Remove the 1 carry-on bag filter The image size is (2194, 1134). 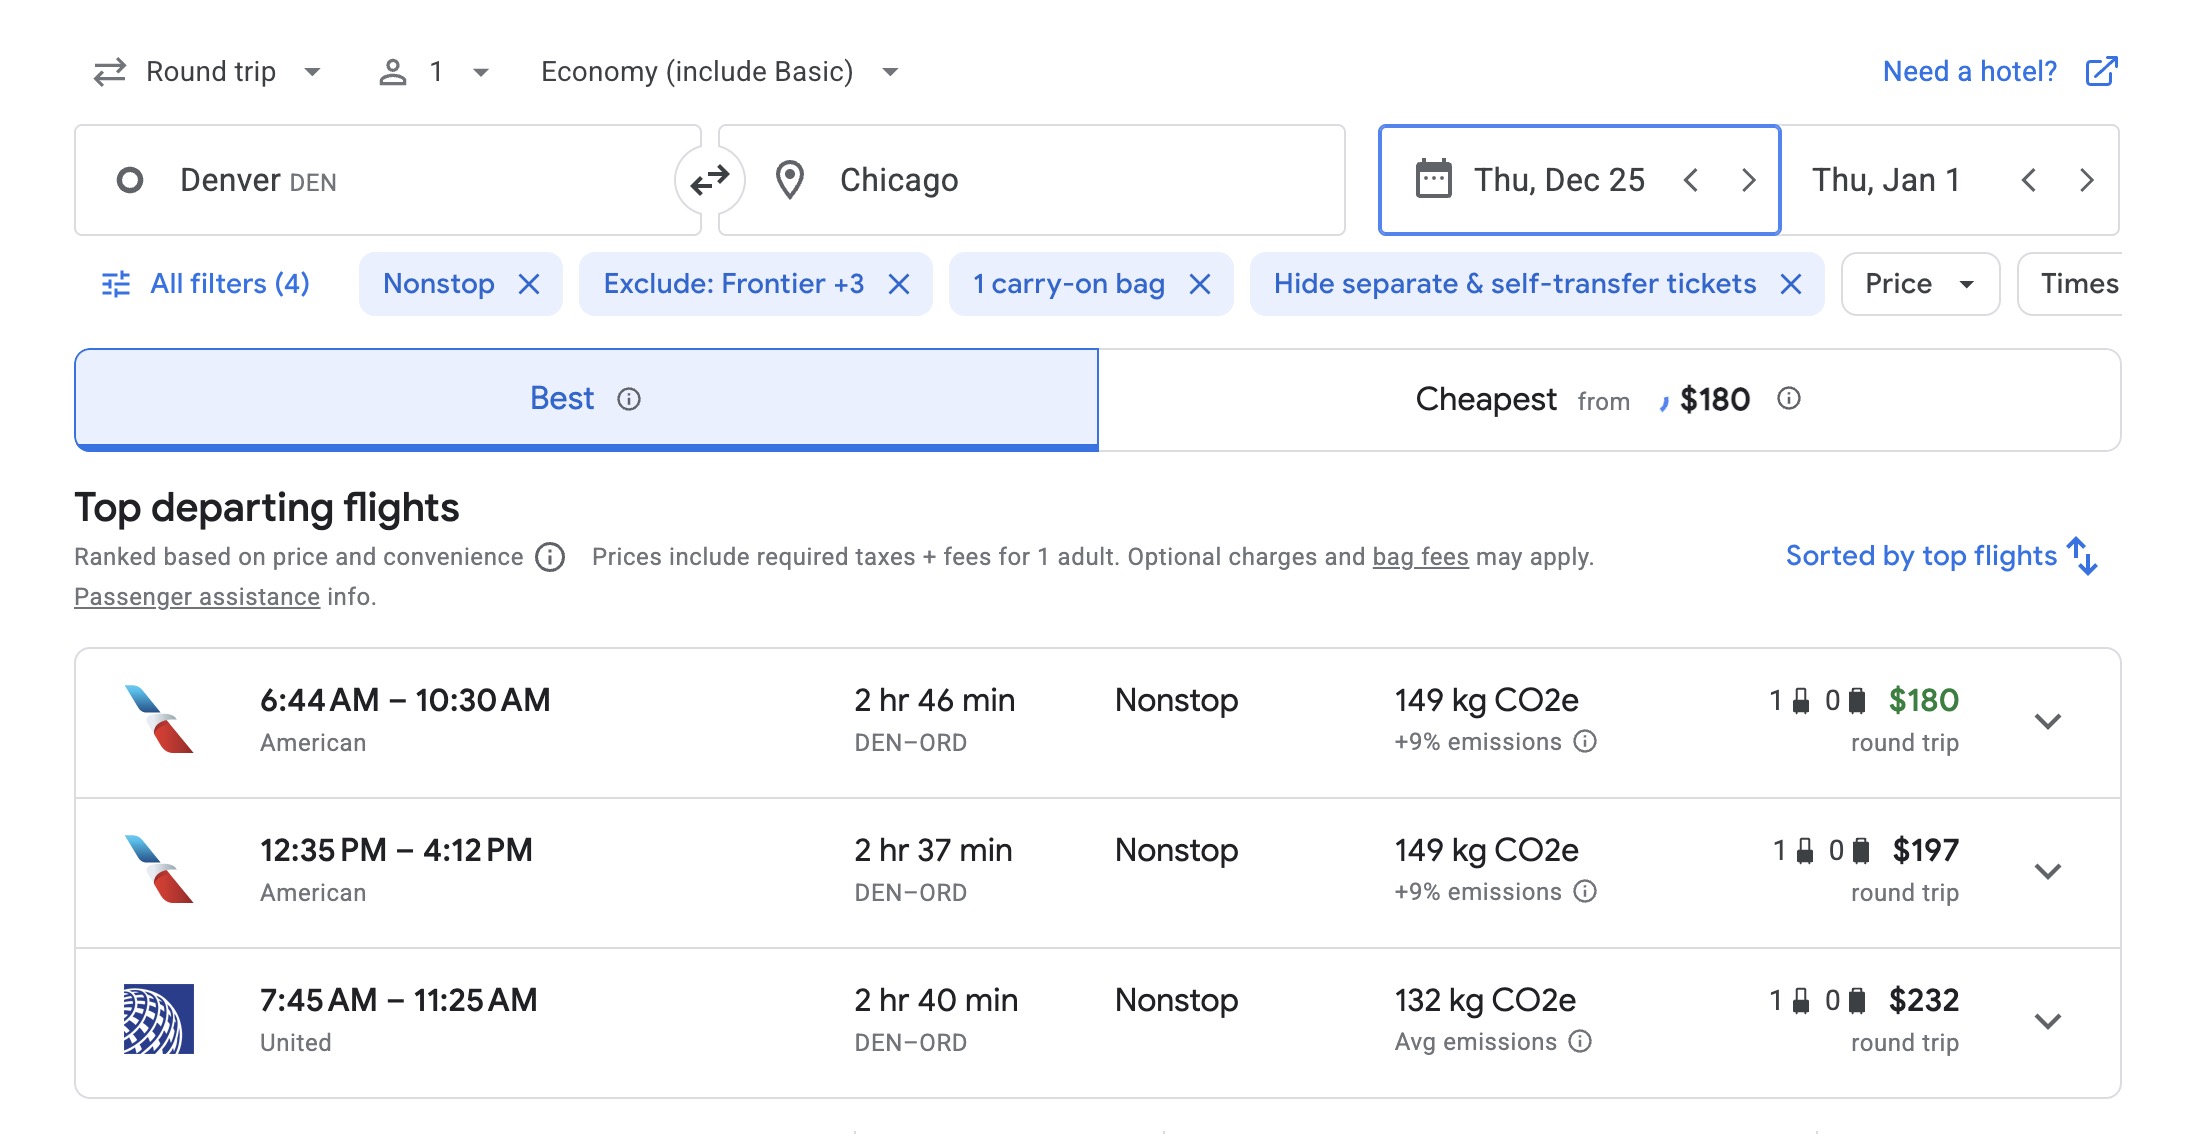[x=1200, y=284]
